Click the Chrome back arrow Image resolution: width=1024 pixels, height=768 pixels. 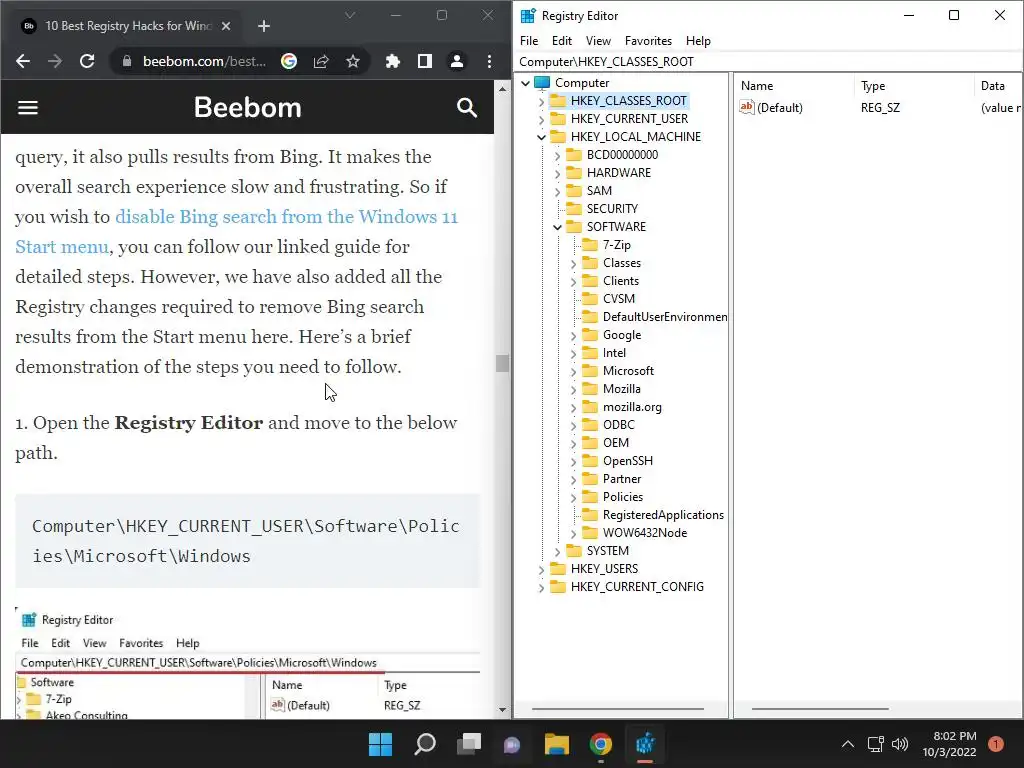pos(23,61)
